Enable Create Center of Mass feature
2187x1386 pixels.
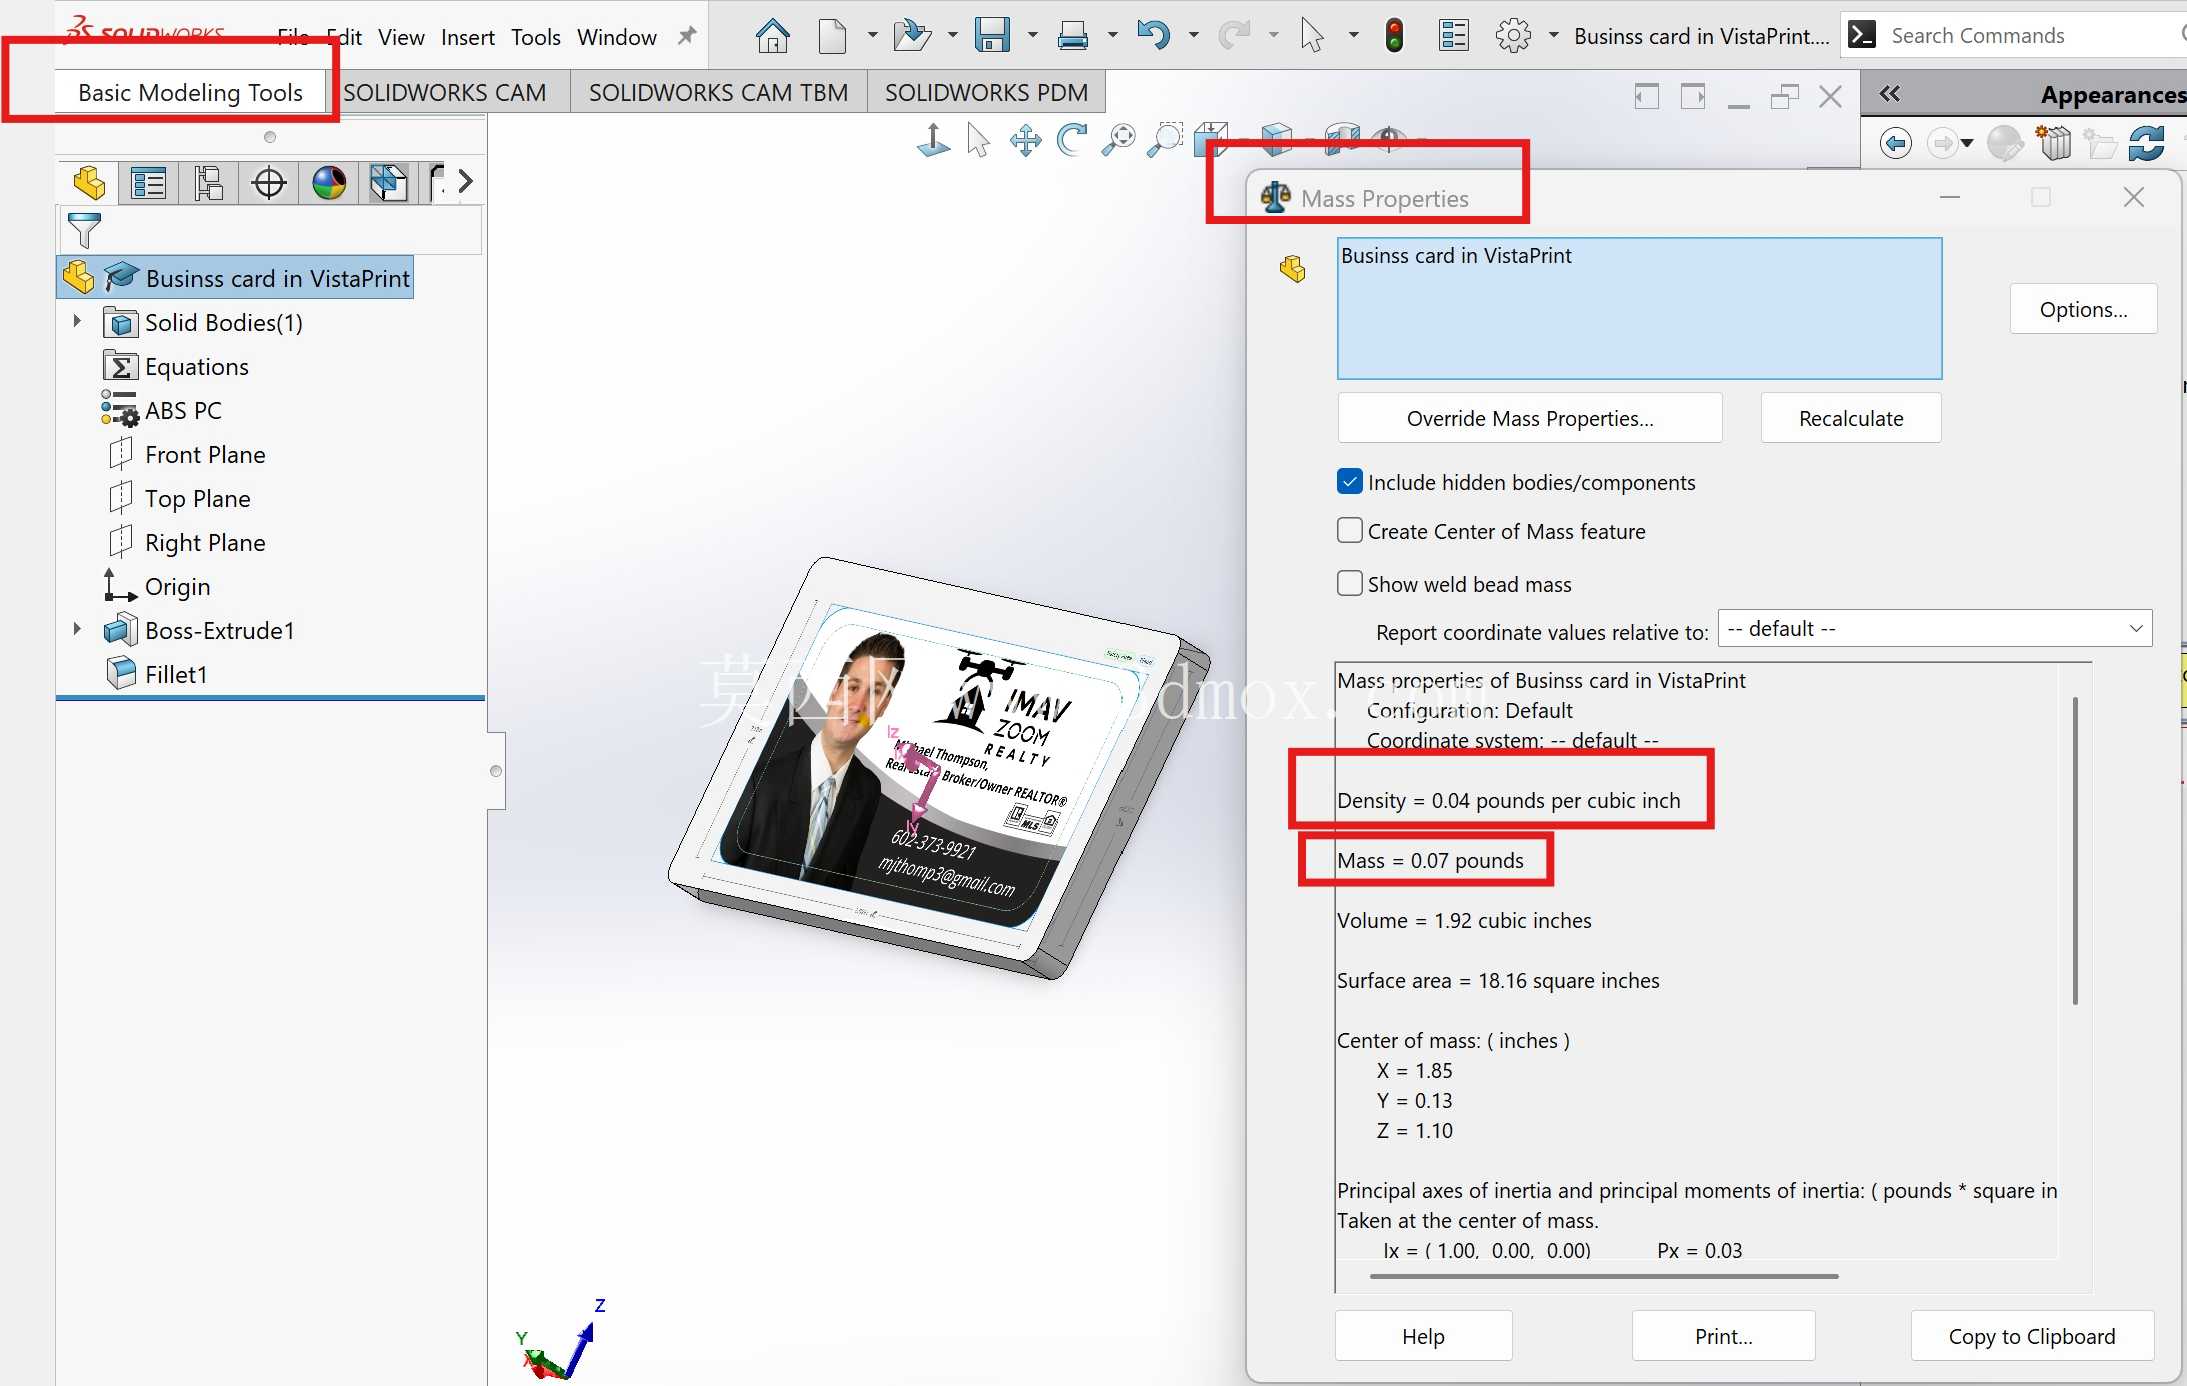click(1349, 530)
